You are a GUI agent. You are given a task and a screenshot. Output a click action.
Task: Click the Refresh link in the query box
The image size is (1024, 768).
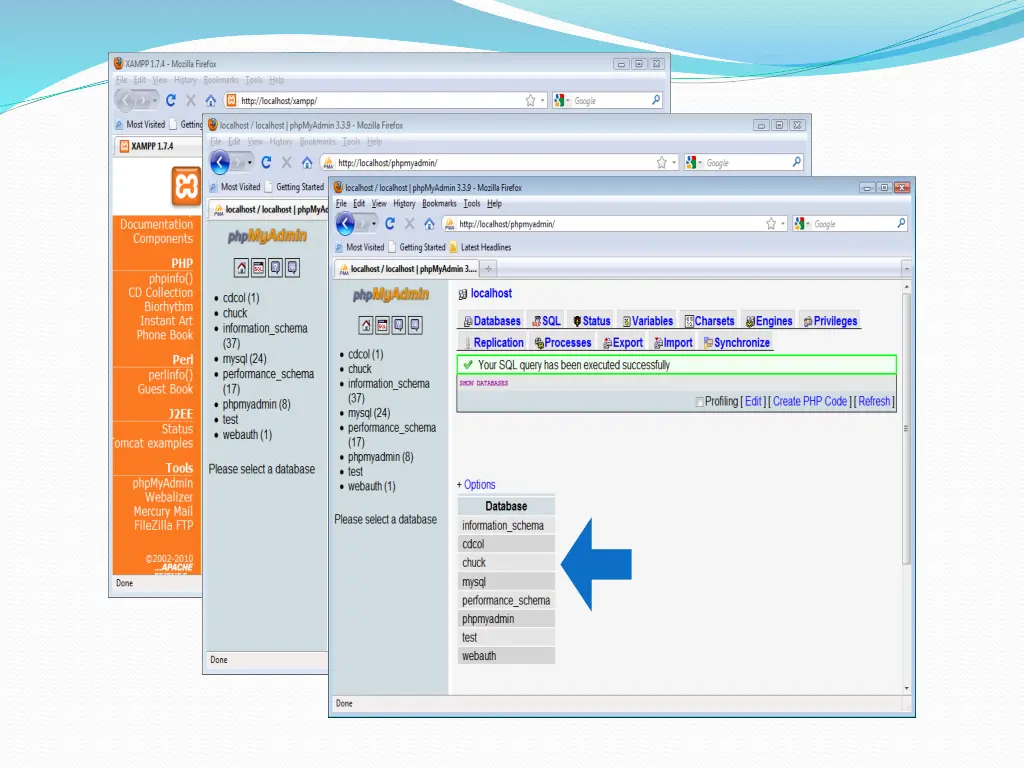point(874,402)
